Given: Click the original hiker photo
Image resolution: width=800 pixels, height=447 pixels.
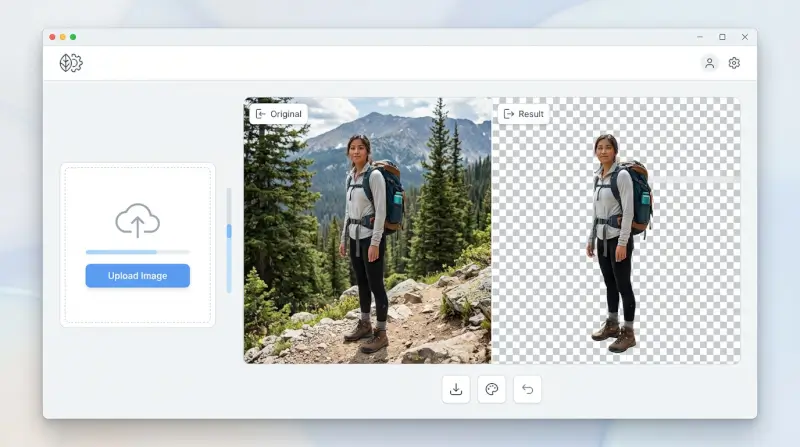Looking at the screenshot, I should 367,231.
